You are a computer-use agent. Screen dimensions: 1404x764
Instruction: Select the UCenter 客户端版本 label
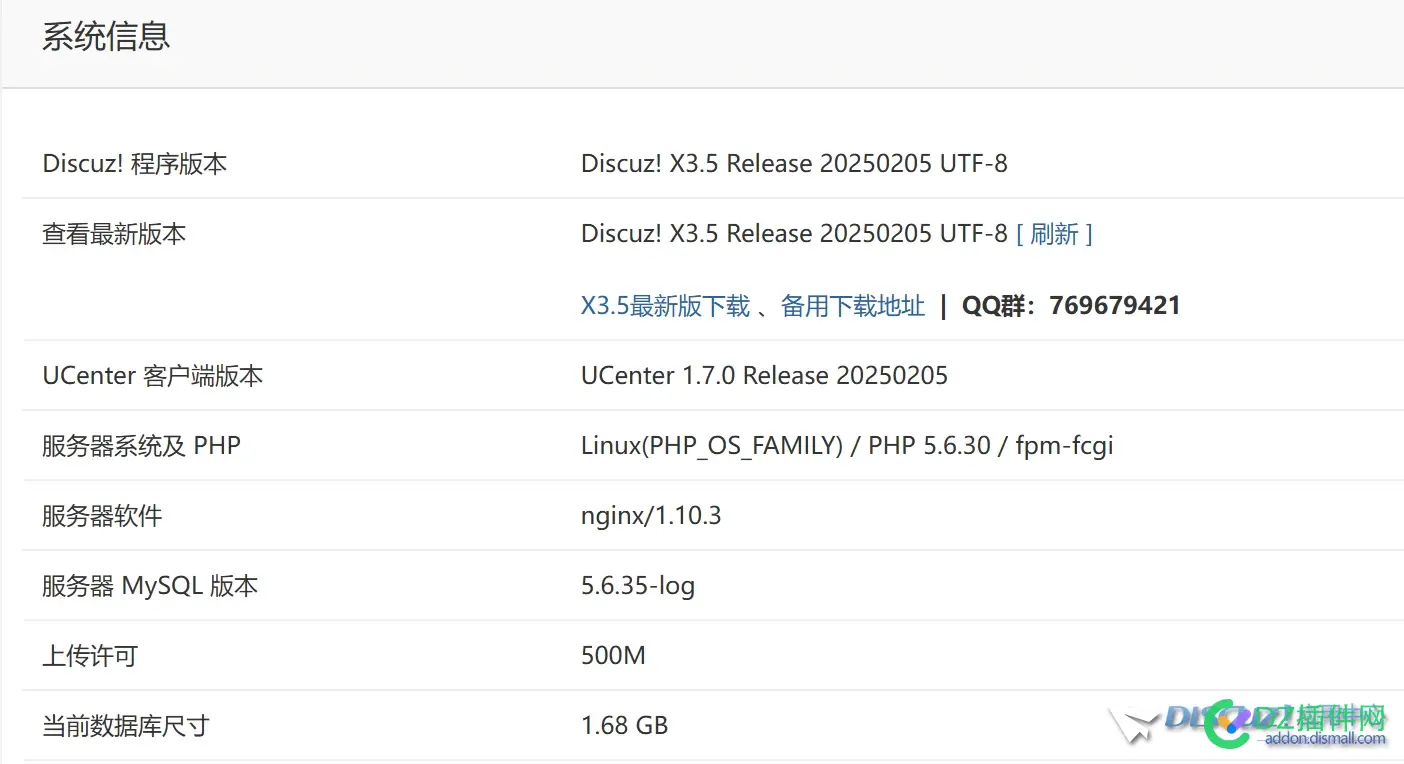(152, 376)
